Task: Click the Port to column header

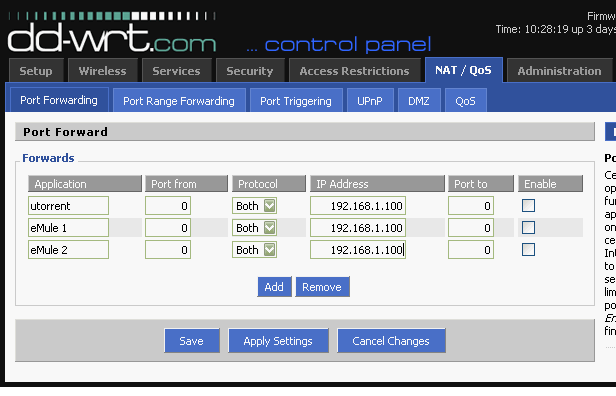Action: pos(481,183)
